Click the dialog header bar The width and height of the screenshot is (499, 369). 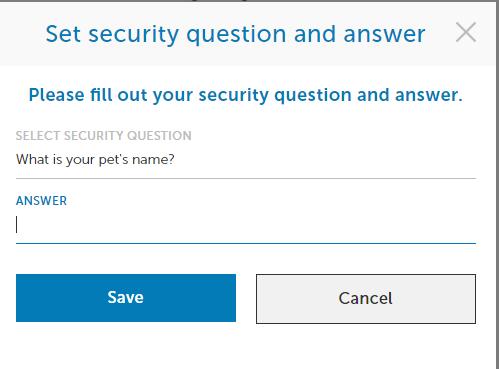248,34
